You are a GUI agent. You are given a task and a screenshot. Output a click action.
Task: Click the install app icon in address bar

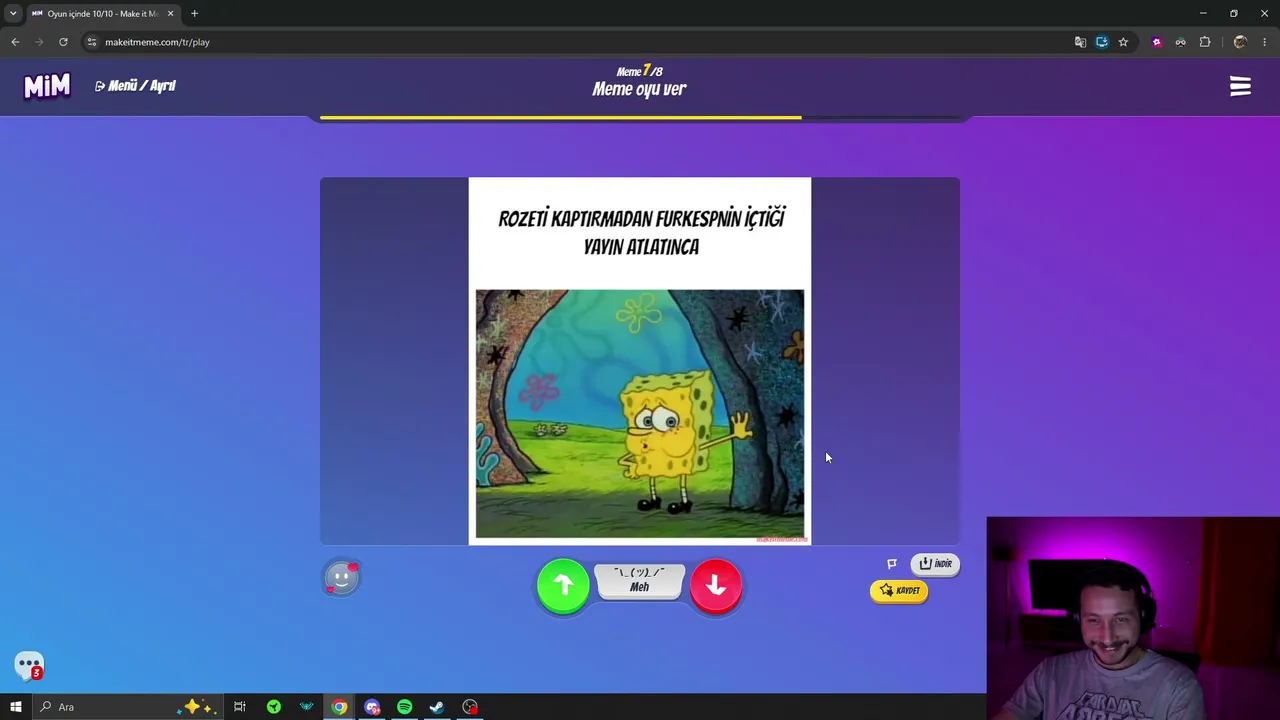tap(1102, 42)
